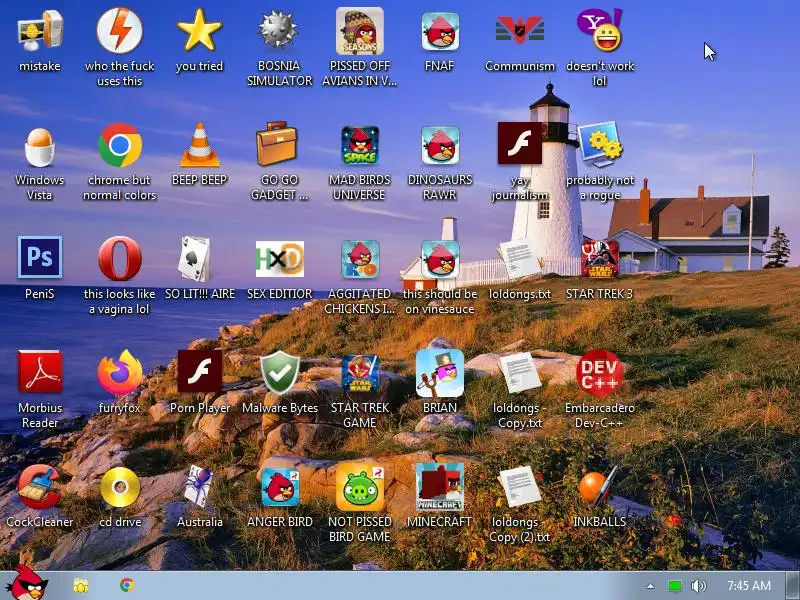Open 'chrome but normal colors' shortcut

120,145
